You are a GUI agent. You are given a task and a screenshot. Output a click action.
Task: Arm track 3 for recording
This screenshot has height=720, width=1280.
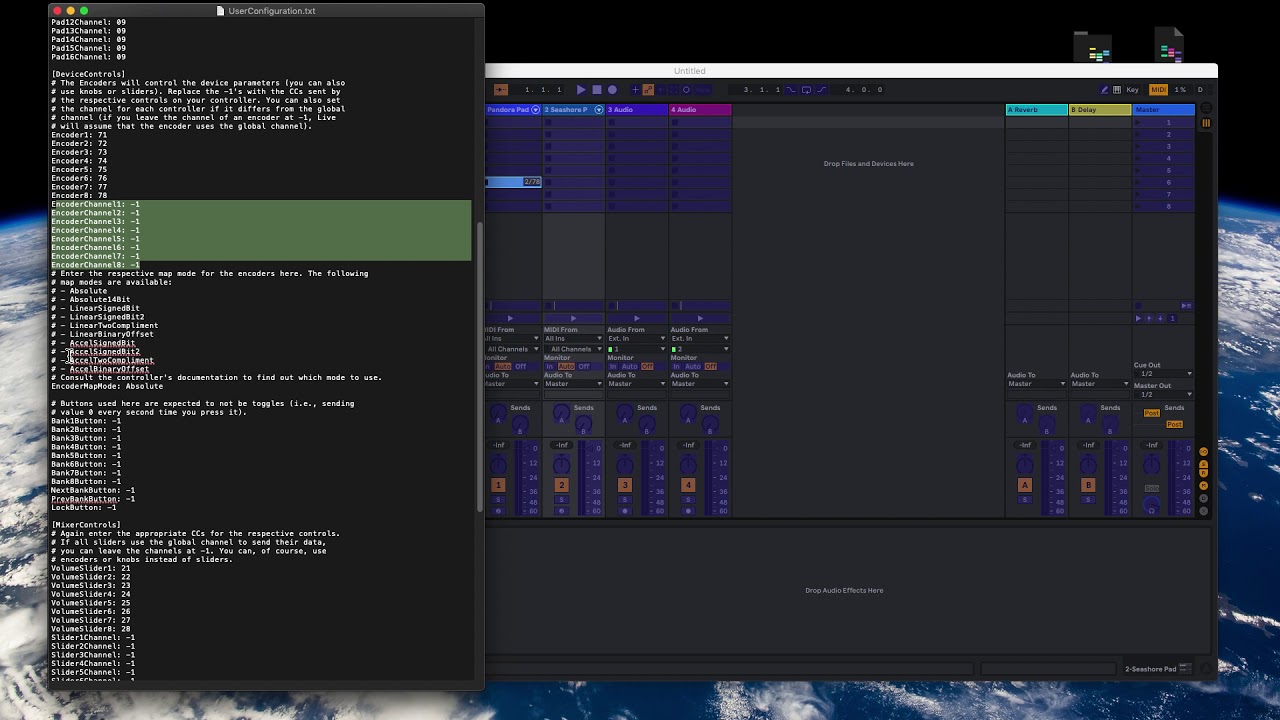(625, 511)
